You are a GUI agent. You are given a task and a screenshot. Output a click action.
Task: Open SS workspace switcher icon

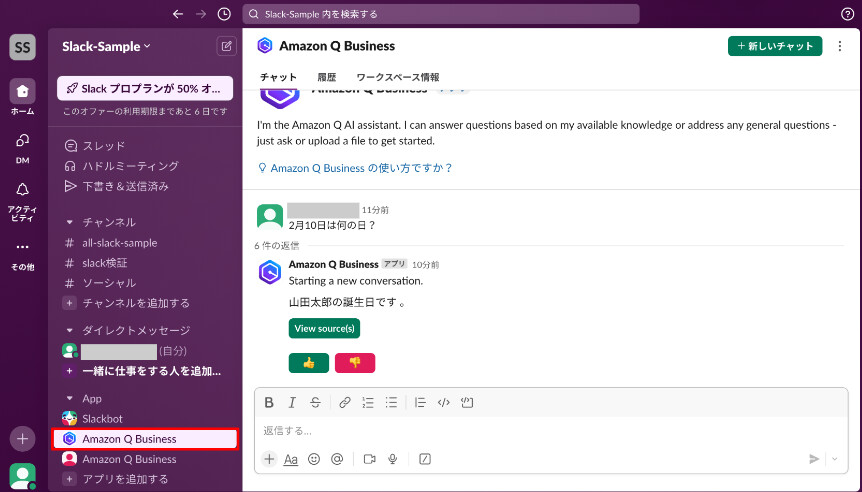tap(23, 47)
